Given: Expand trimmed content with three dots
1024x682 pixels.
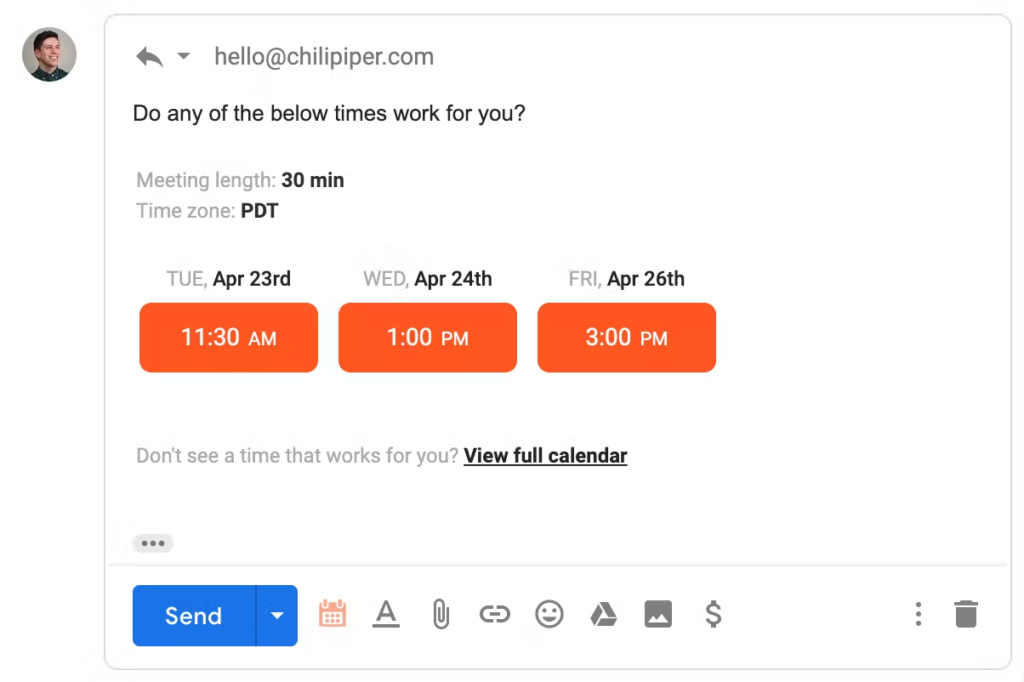Looking at the screenshot, I should tap(152, 542).
